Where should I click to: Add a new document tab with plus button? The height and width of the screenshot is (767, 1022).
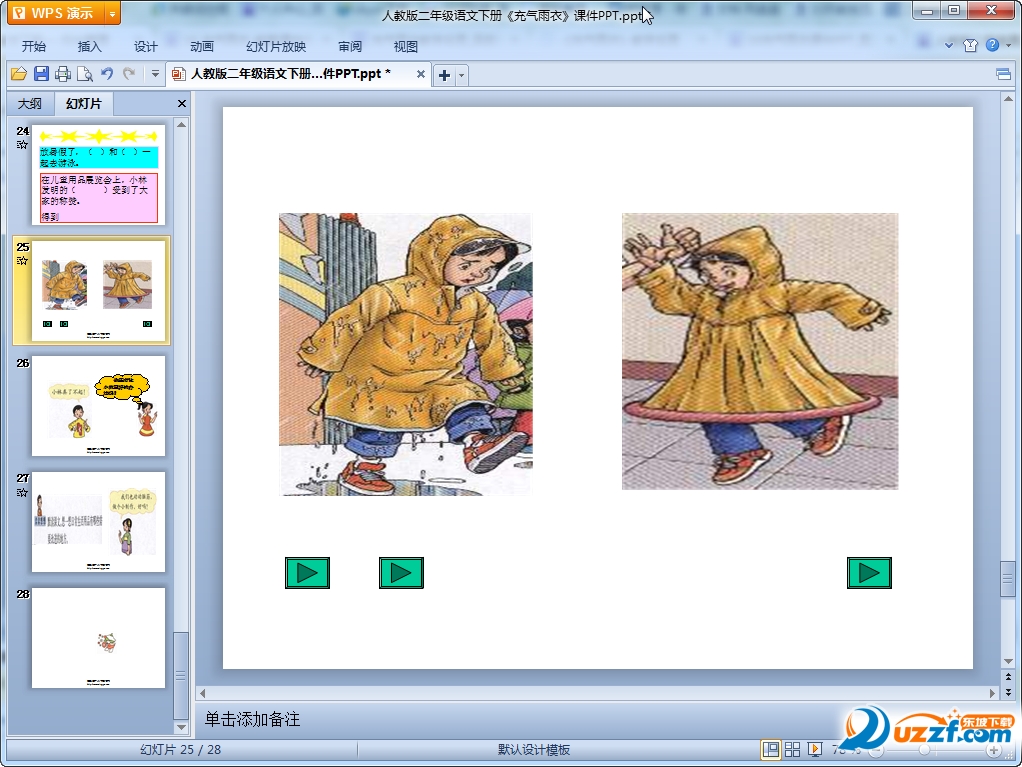[445, 75]
